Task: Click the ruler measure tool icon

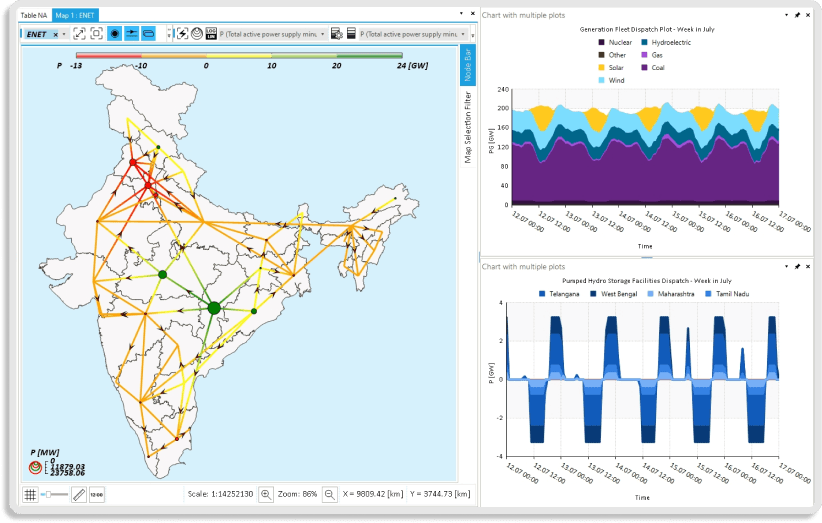Action: click(79, 494)
